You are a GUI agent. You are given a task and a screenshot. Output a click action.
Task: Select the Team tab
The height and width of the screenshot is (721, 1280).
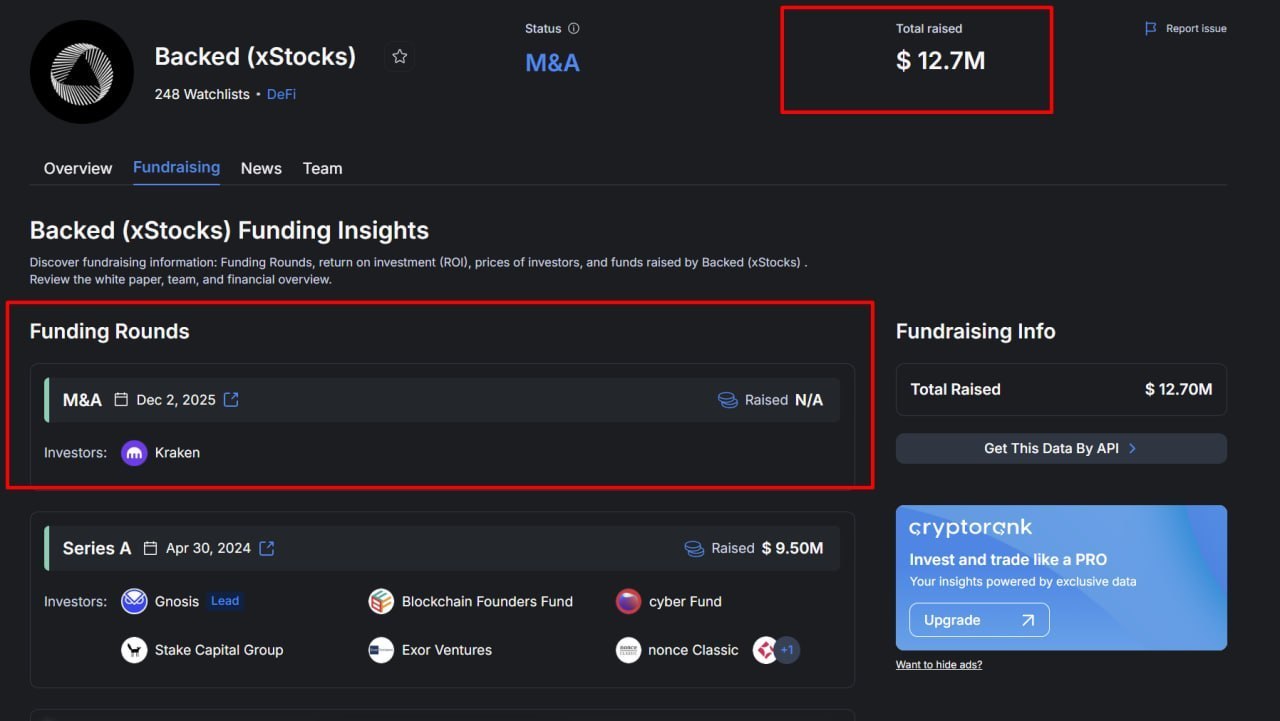click(322, 168)
